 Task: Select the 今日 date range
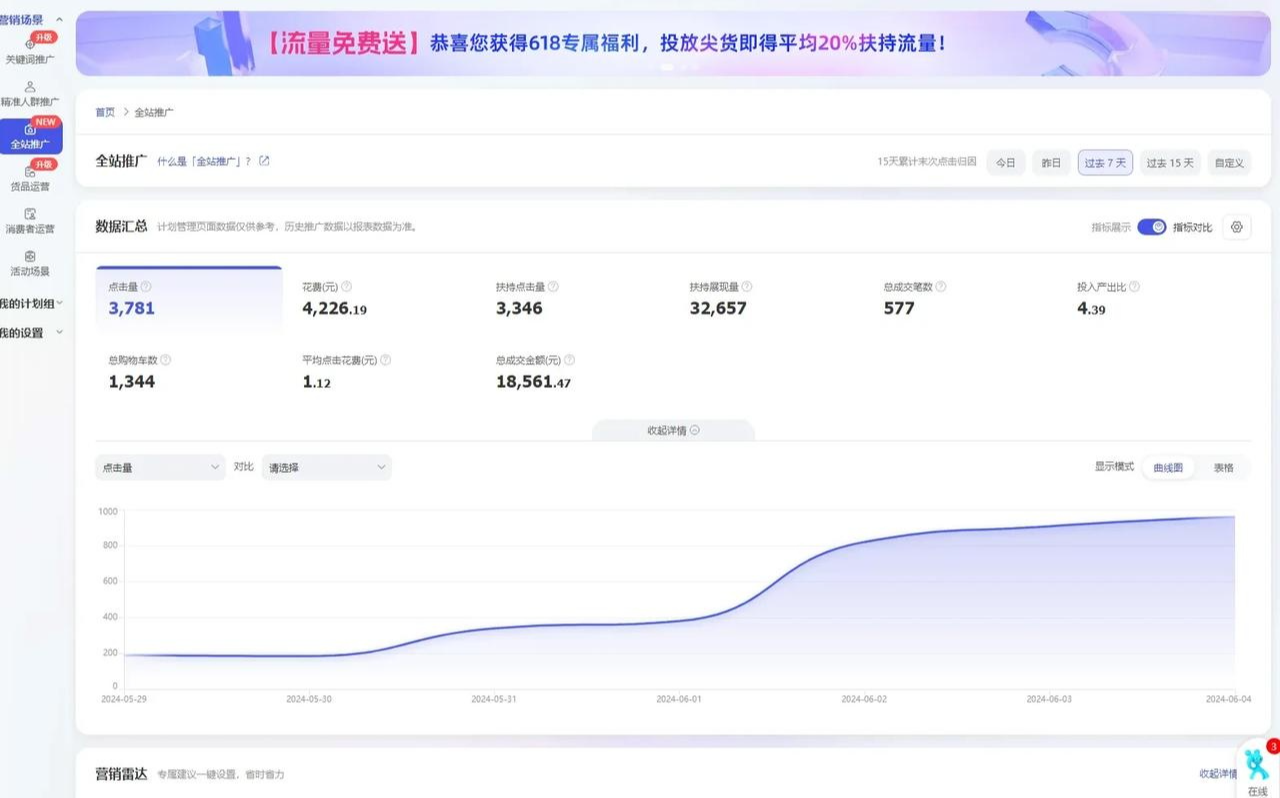click(1006, 163)
